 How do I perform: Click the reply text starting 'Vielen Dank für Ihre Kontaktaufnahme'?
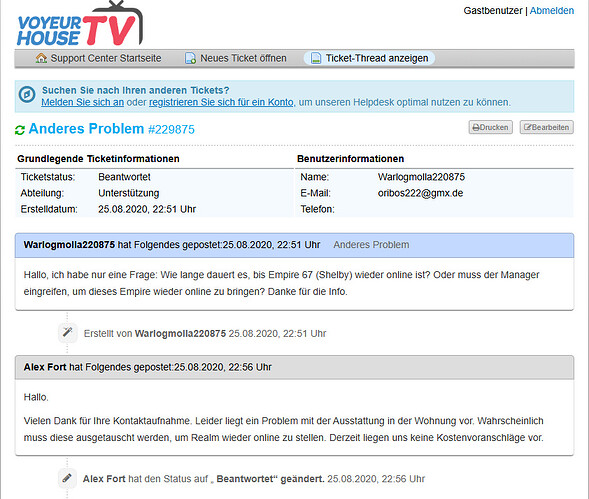coord(284,429)
